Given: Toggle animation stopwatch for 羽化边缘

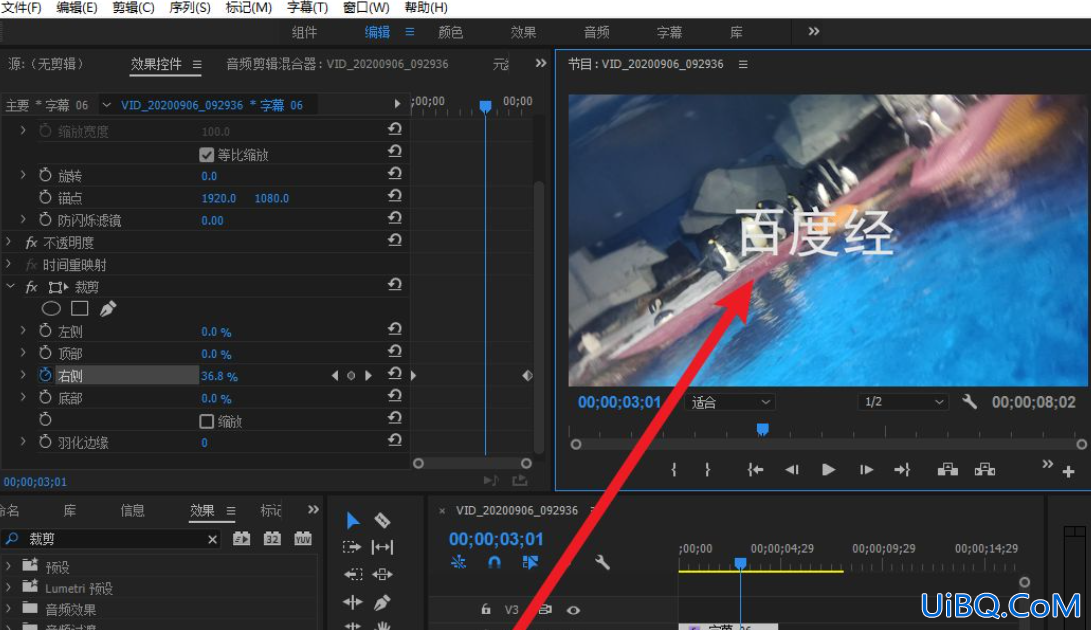Looking at the screenshot, I should click(x=45, y=442).
